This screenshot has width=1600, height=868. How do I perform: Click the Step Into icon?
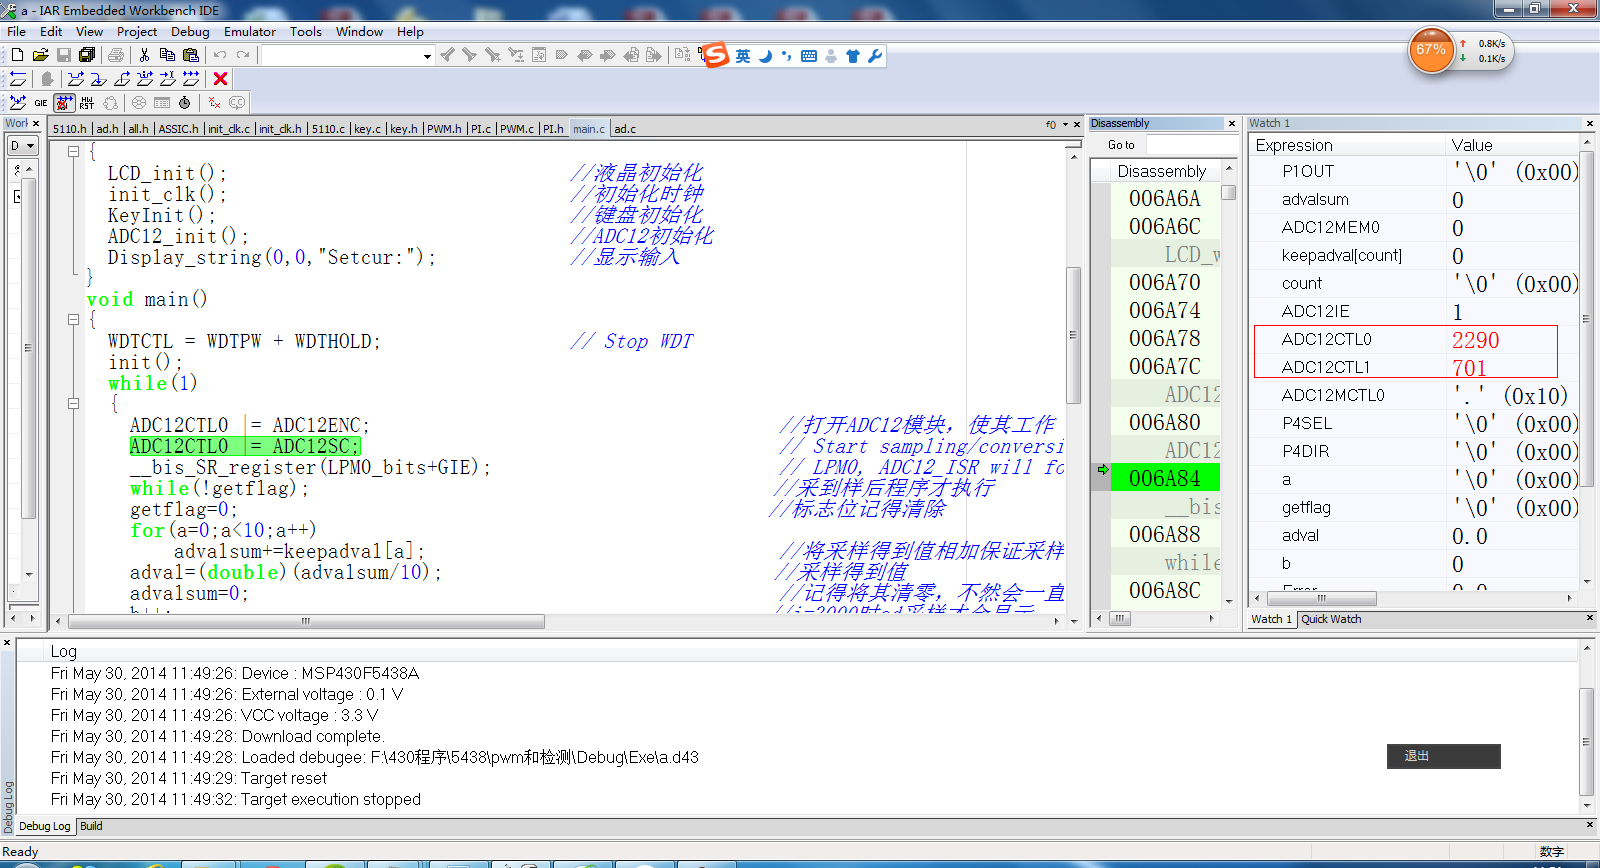(99, 79)
